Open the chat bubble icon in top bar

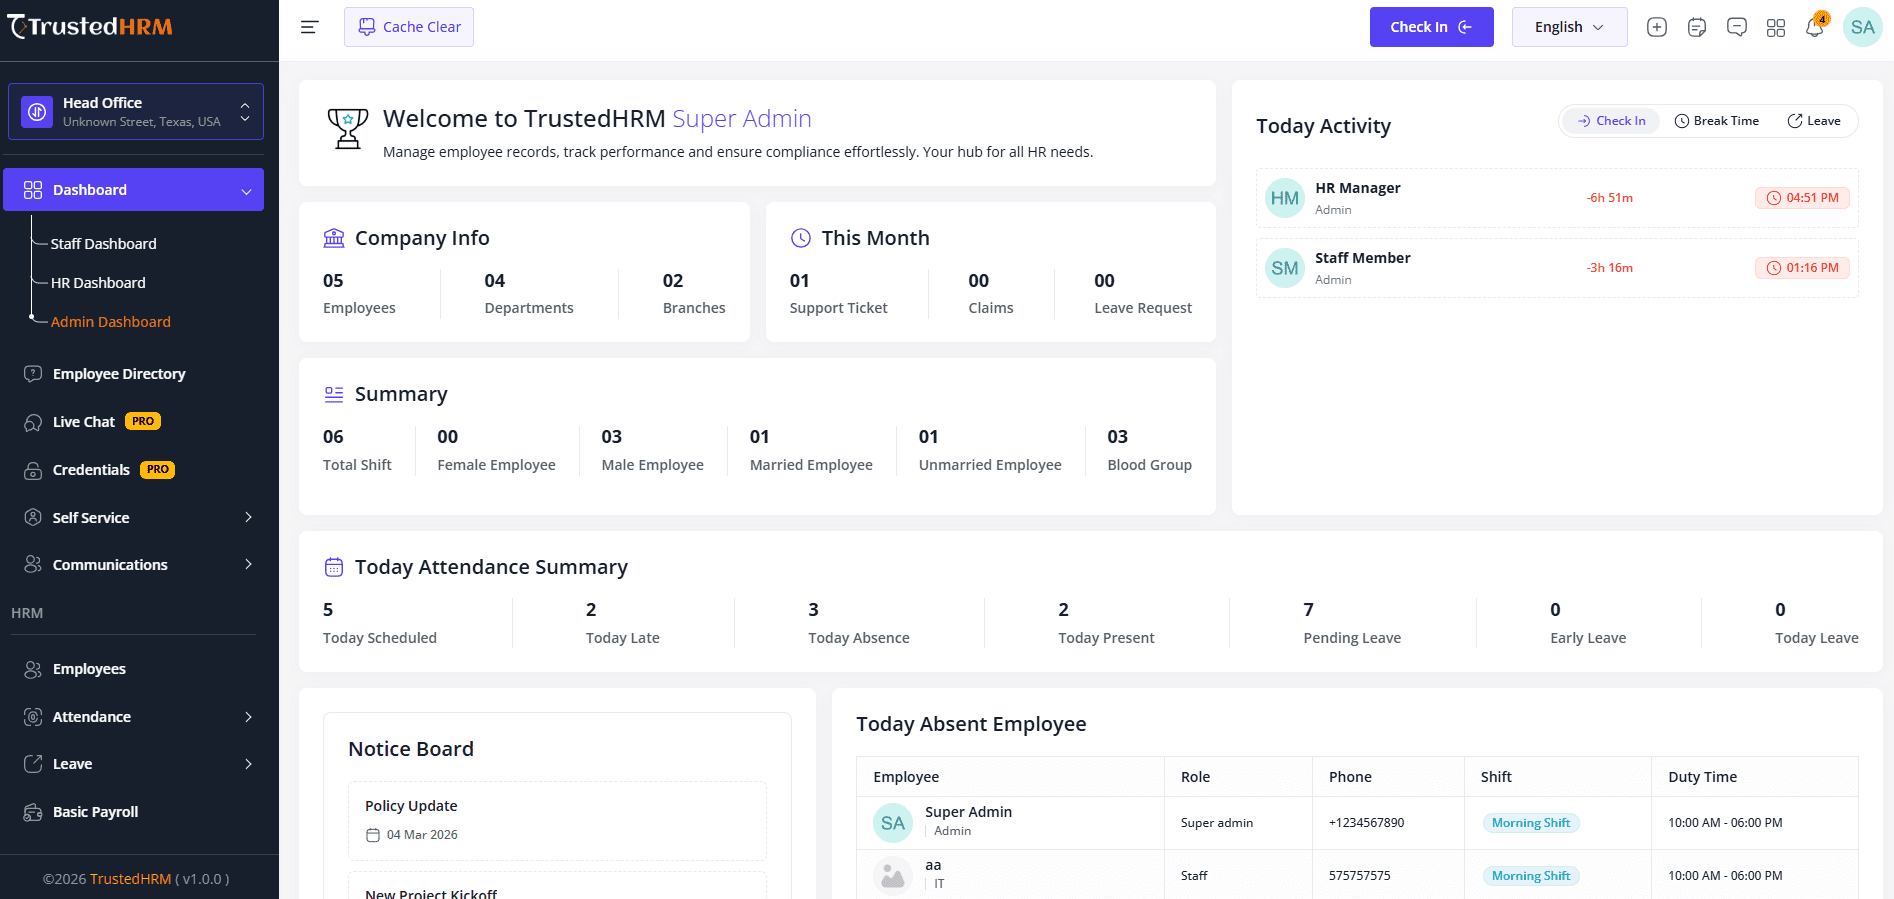[x=1737, y=27]
